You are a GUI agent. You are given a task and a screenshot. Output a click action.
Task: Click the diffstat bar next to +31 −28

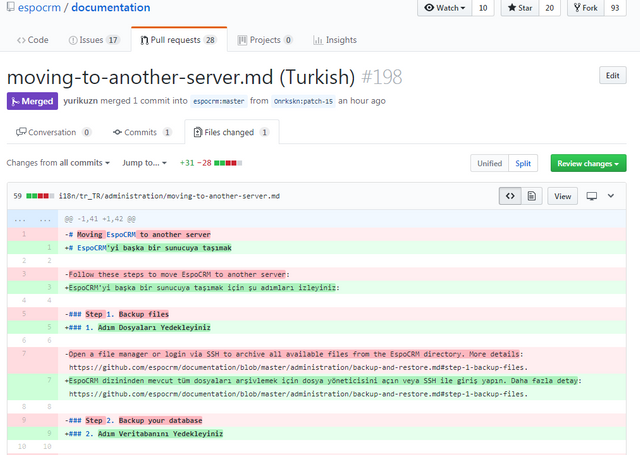click(228, 163)
